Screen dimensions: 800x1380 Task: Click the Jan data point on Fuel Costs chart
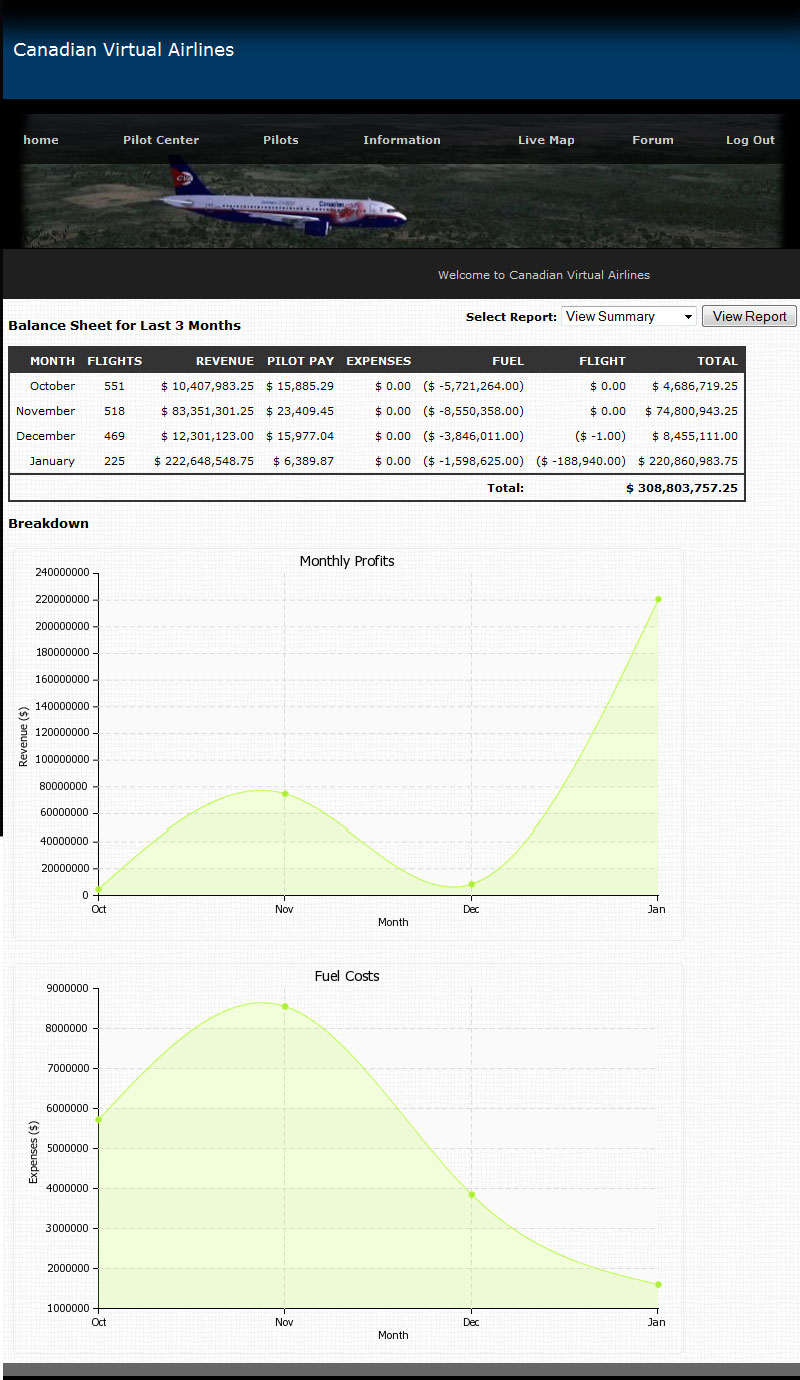(x=658, y=1284)
